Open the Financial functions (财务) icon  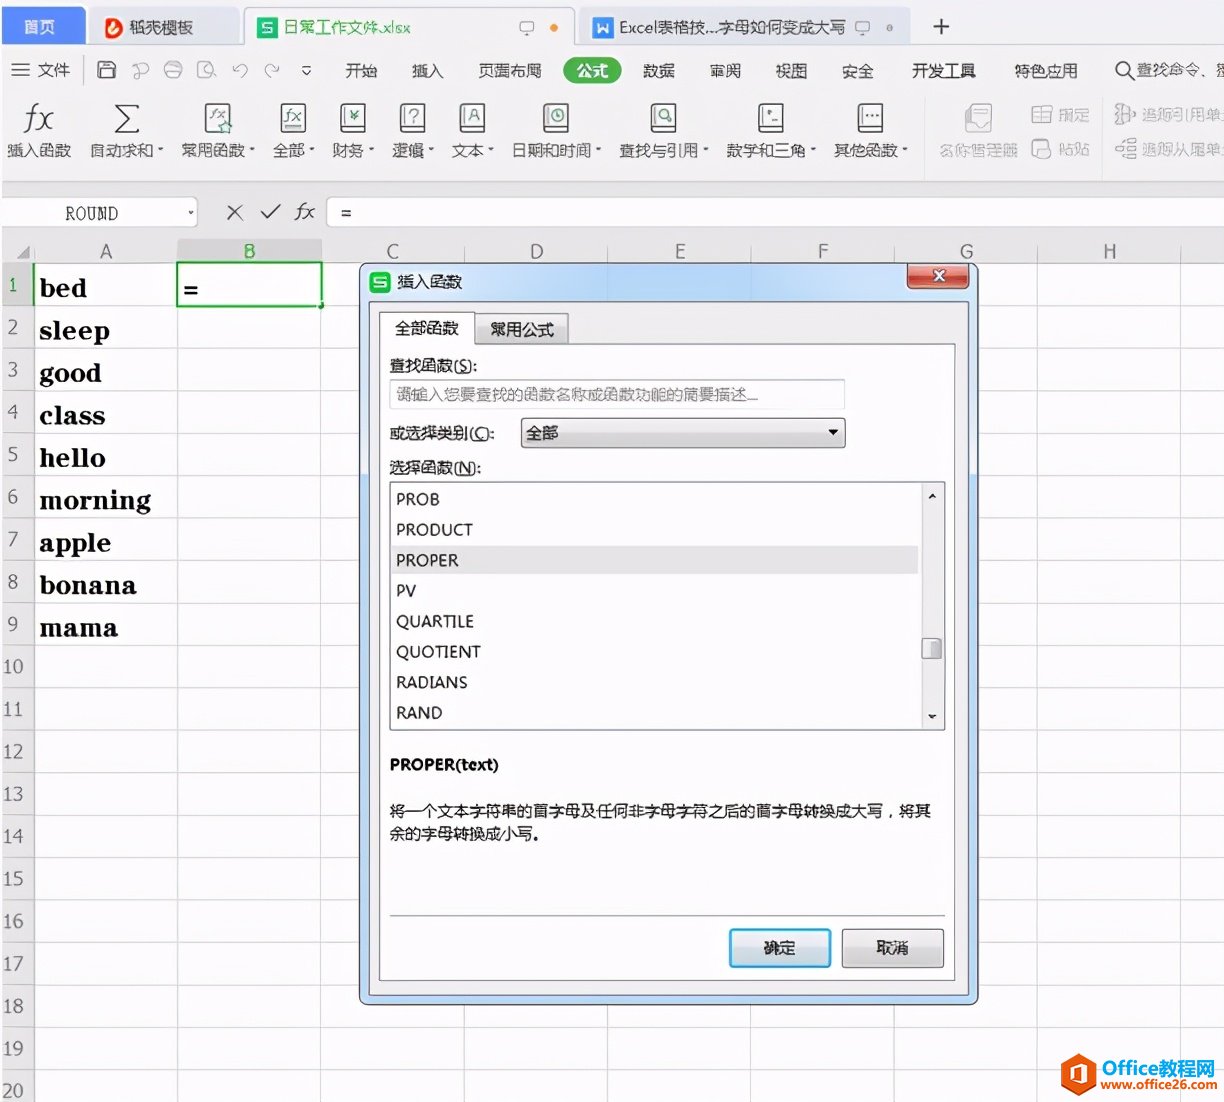[352, 119]
